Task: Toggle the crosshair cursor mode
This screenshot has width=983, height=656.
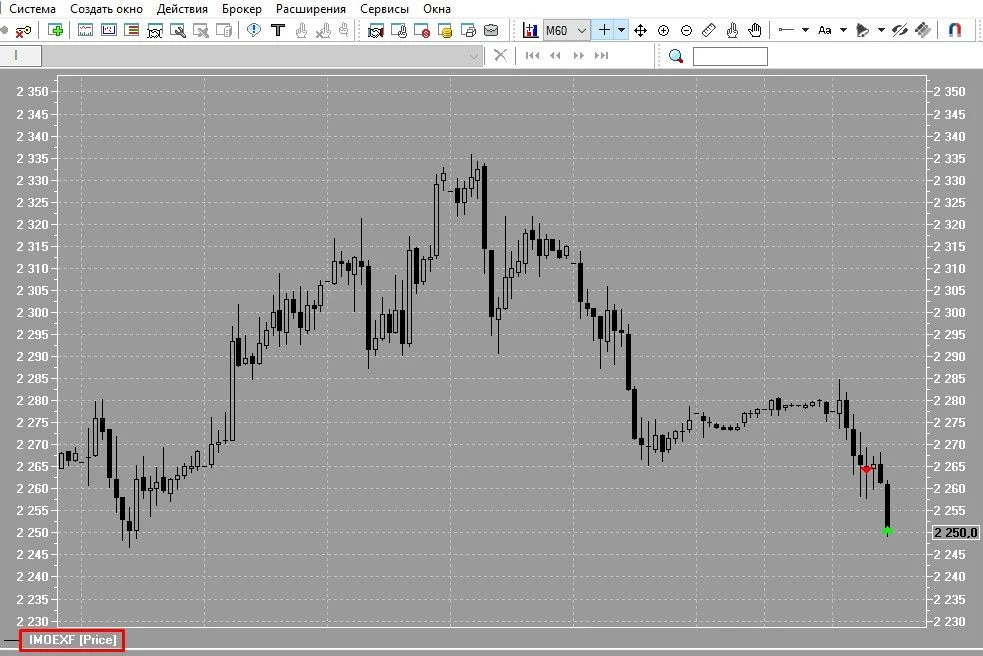Action: [x=604, y=30]
